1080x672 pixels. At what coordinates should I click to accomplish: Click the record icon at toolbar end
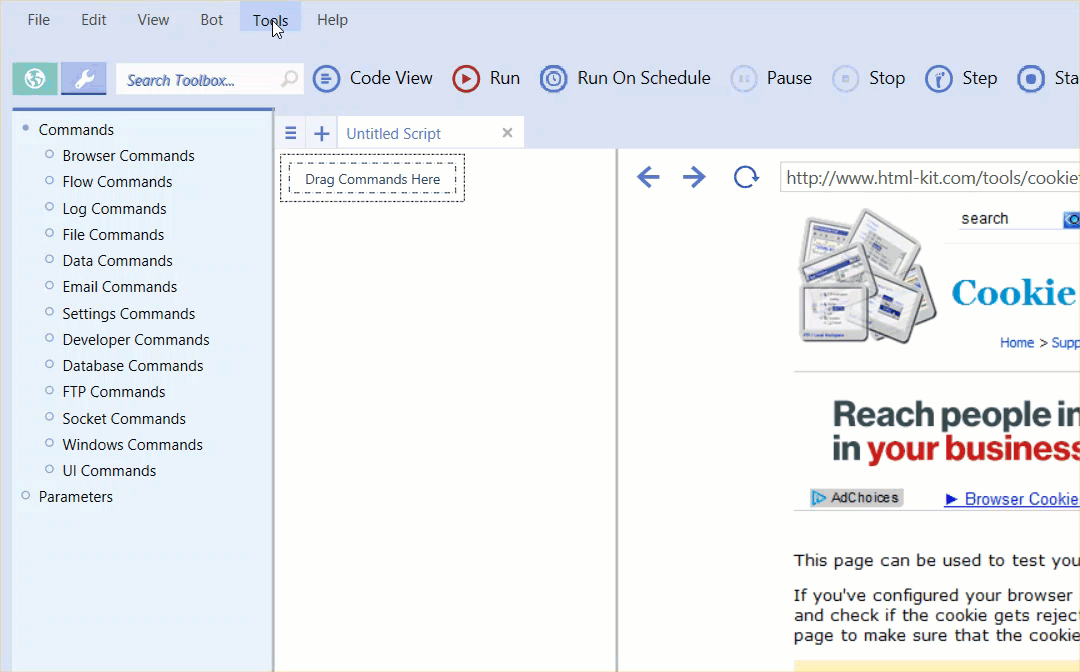1031,78
